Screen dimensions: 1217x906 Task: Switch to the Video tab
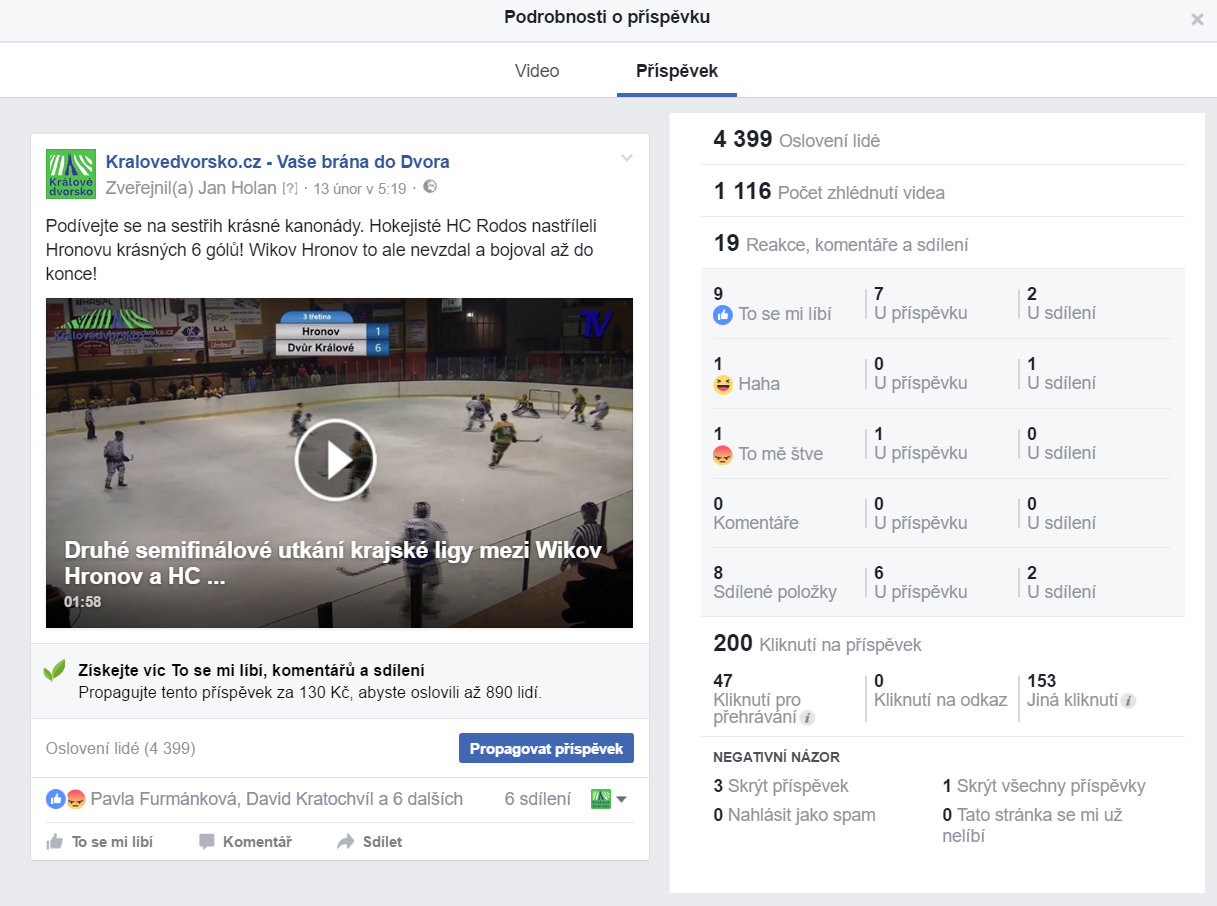(x=537, y=71)
